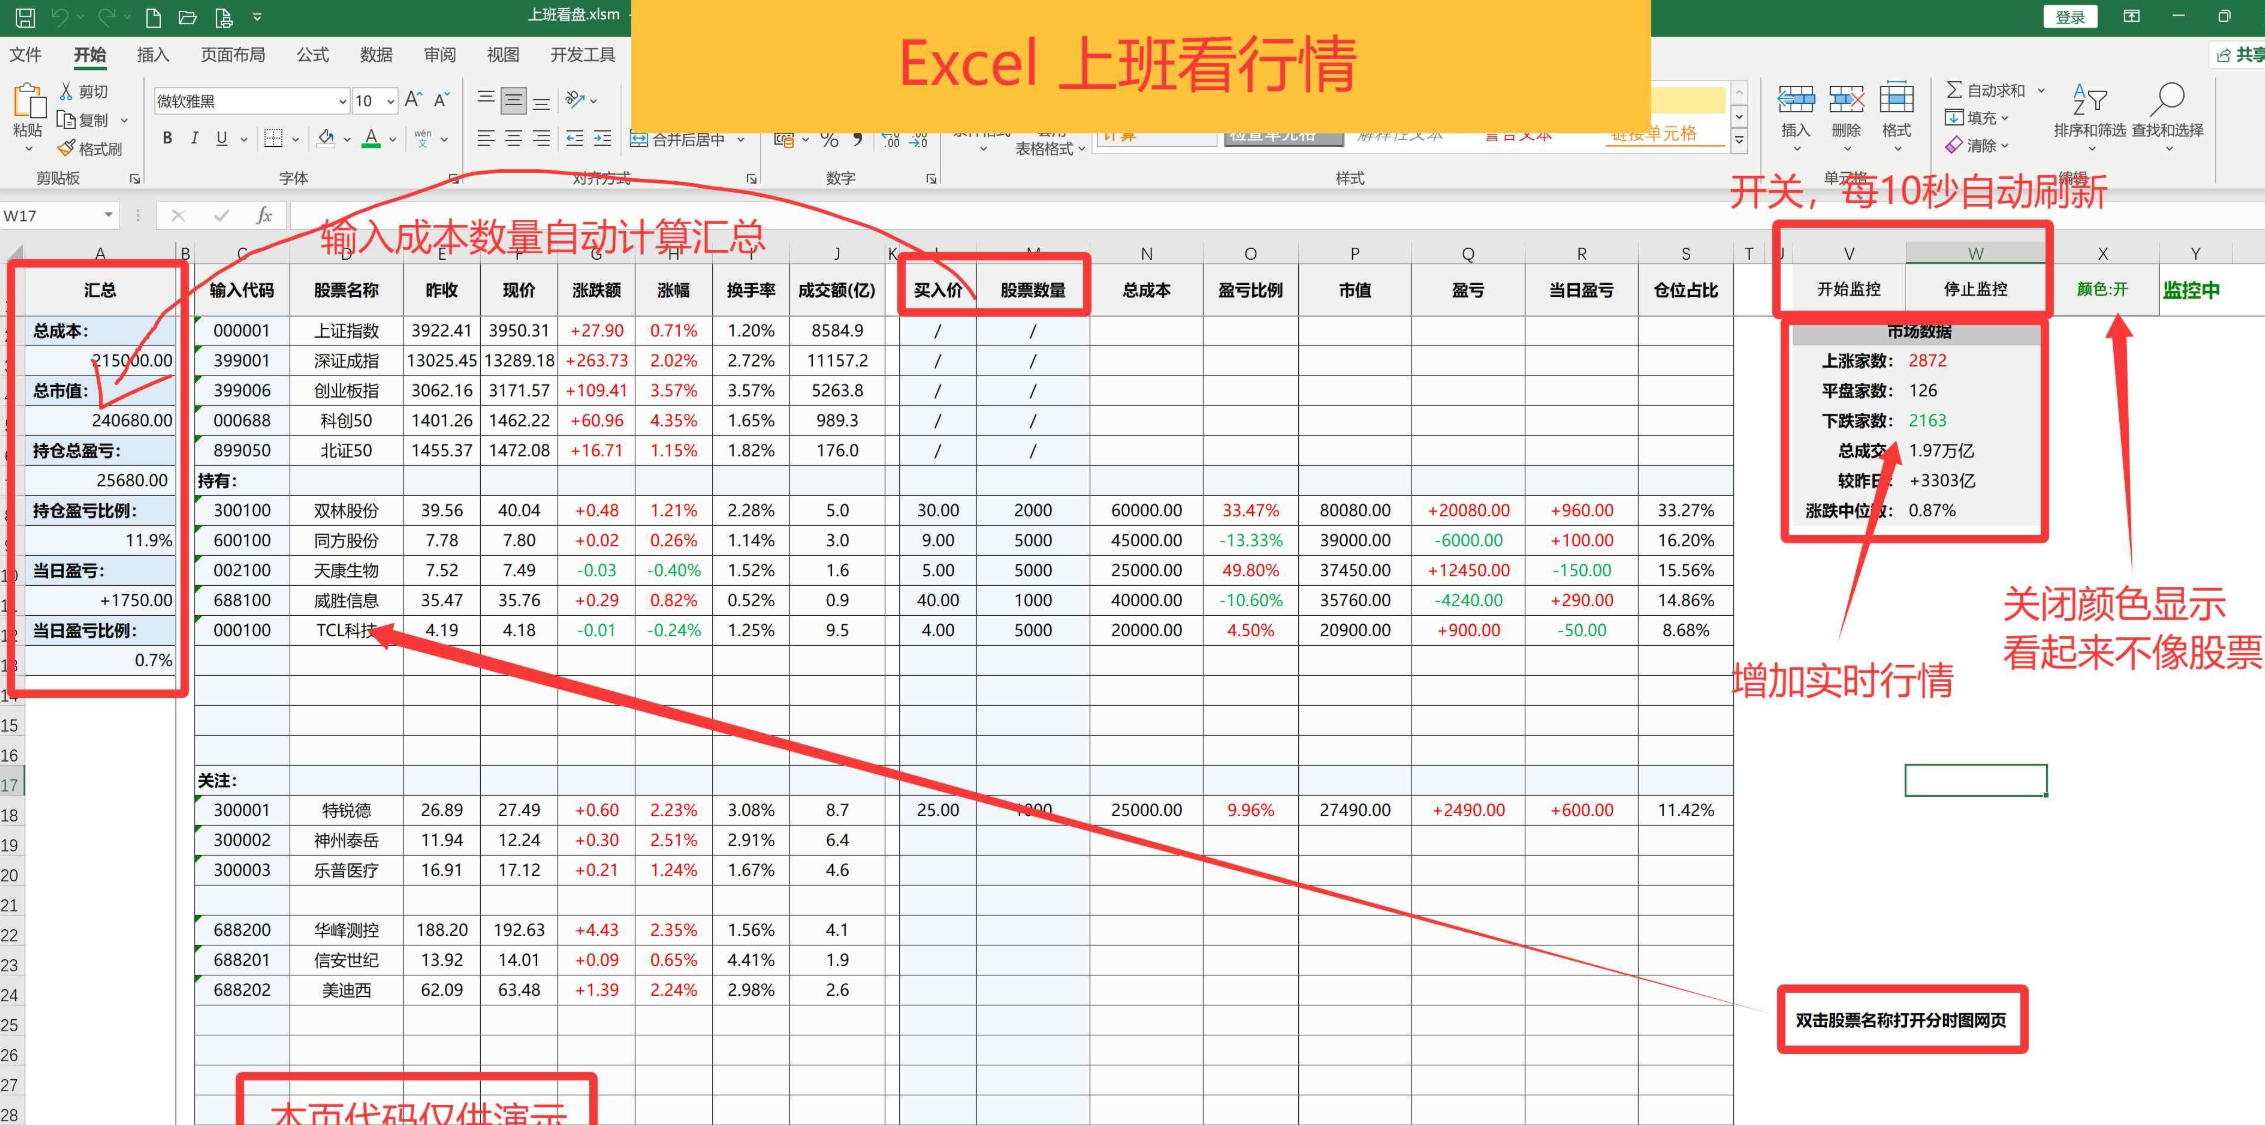Toggle the color display switch 颜色:开
This screenshot has width=2265, height=1125.
click(2102, 289)
